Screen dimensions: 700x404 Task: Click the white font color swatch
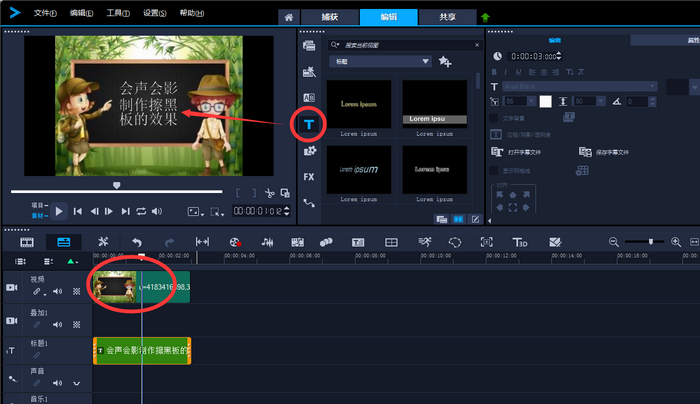pos(546,101)
